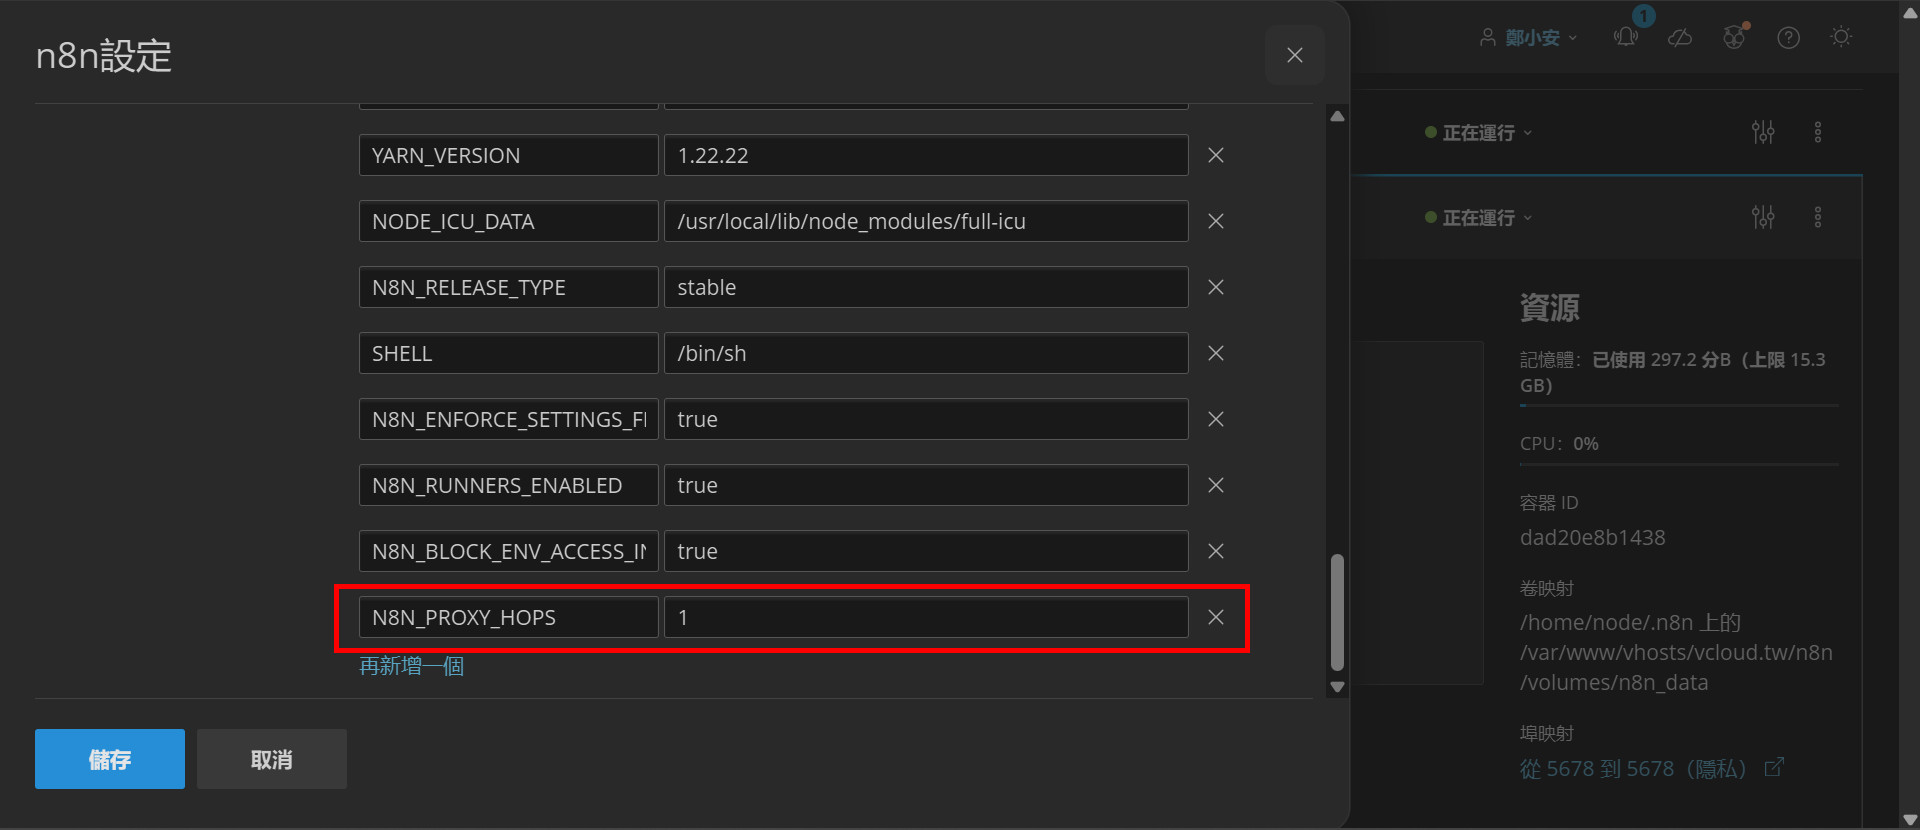
Task: Edit the N8N_ENFORCE_SETTINGS name field
Action: [509, 419]
